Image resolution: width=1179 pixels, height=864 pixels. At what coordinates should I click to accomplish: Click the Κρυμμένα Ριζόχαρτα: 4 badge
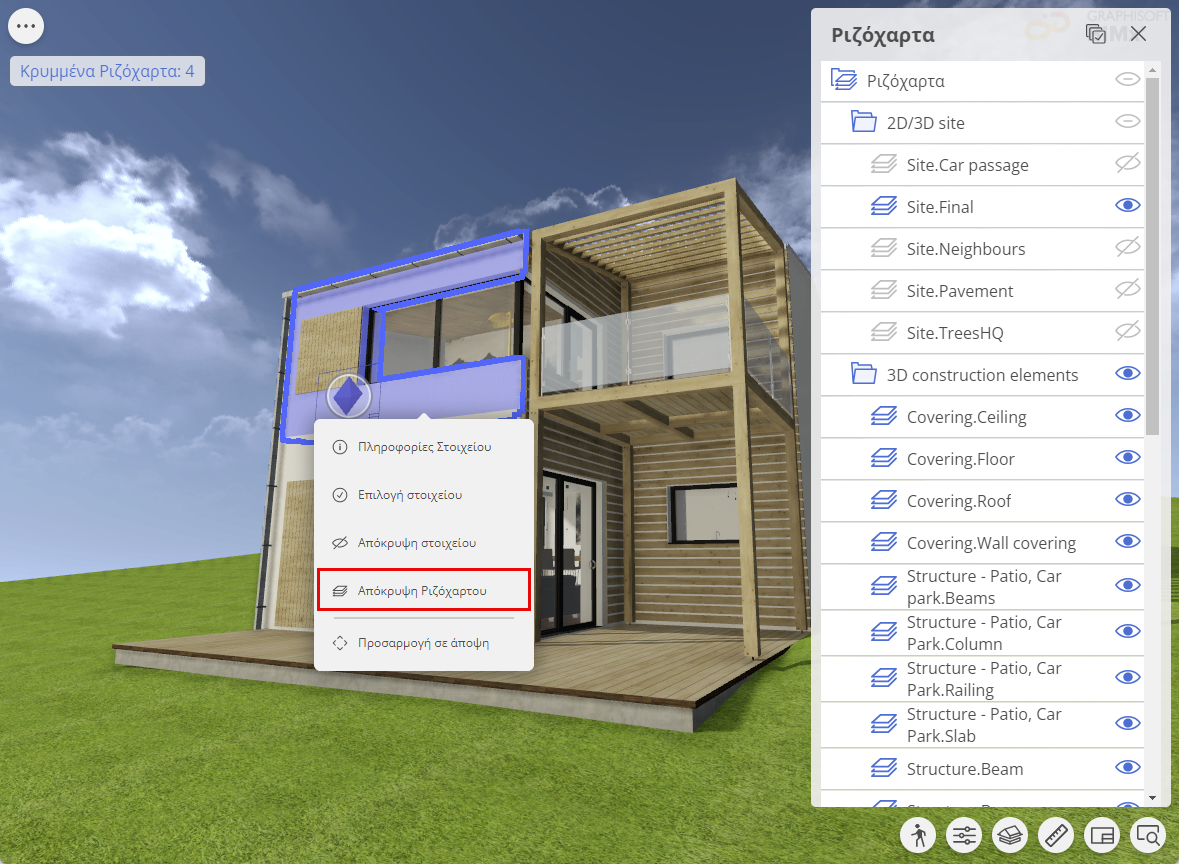pos(108,71)
